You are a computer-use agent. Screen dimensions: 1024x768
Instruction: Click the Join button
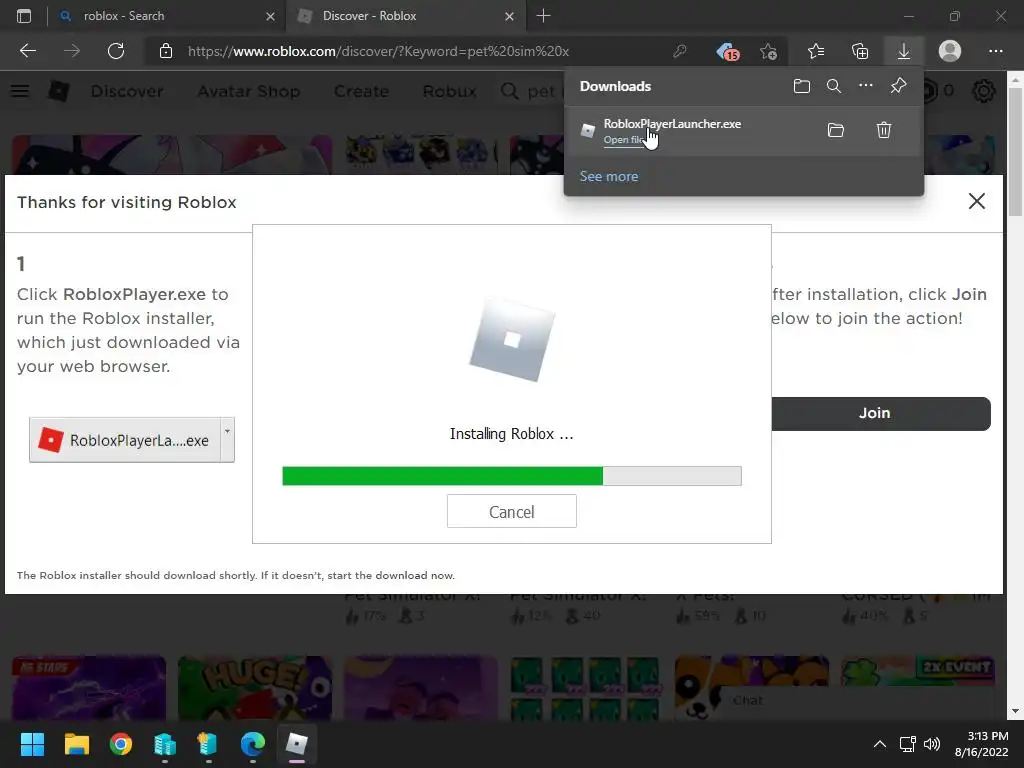[x=880, y=413]
